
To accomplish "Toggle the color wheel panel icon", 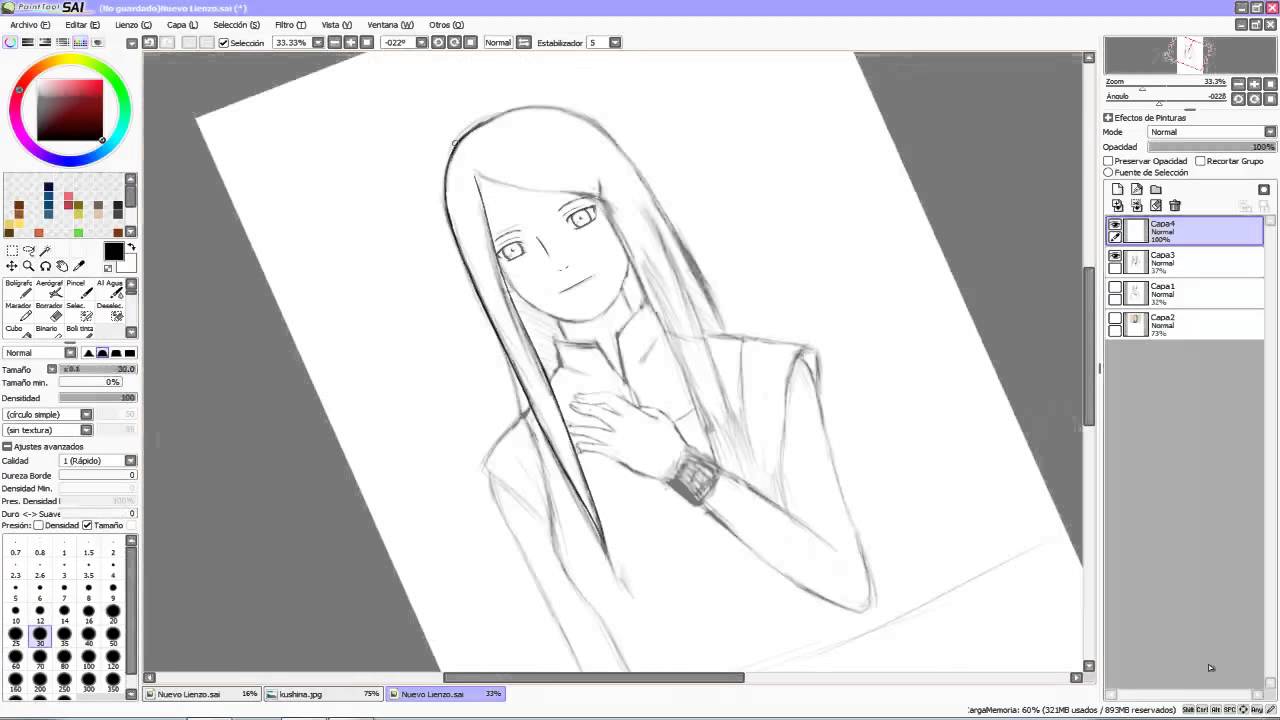I will click(x=10, y=42).
